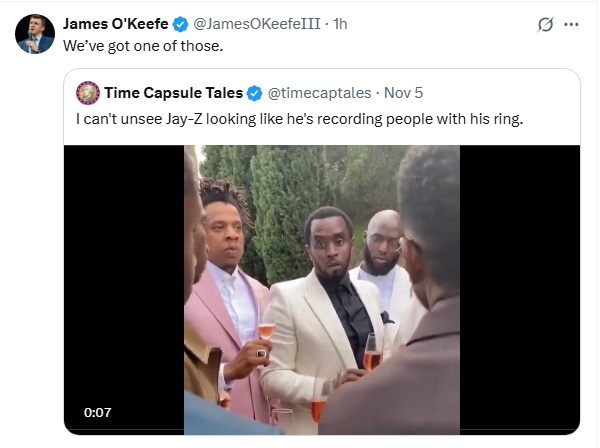Open Time Capsule Tales' round avatar

(86, 93)
